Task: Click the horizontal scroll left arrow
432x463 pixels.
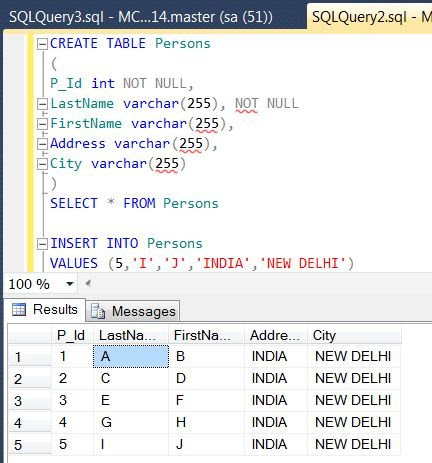Action: point(88,284)
